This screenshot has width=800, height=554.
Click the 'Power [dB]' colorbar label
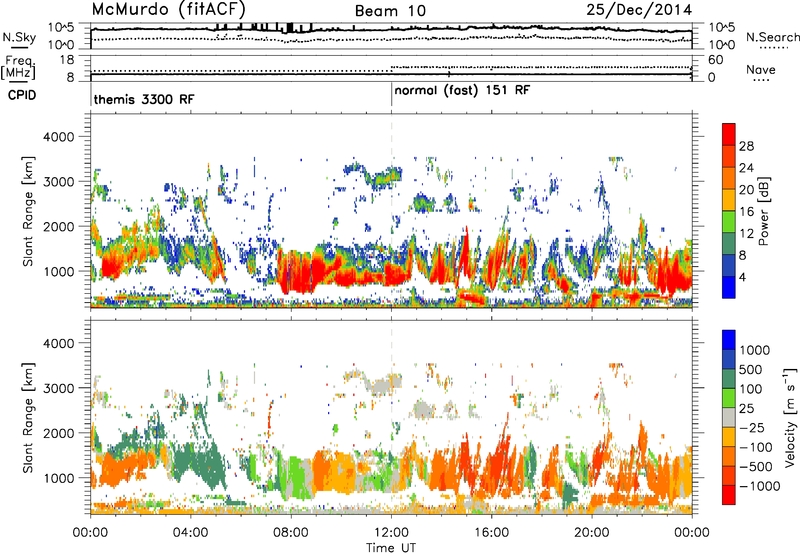[763, 211]
